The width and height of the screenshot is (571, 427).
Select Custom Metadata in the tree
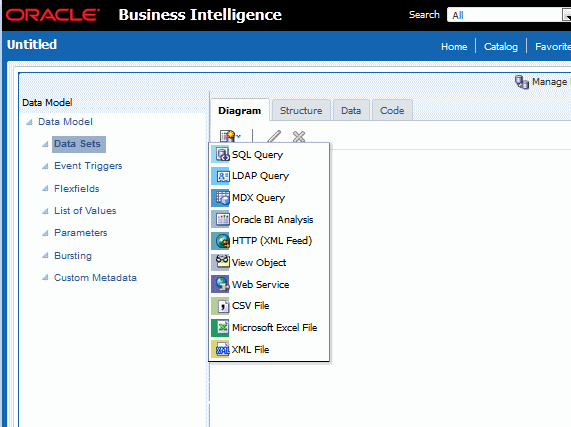95,278
